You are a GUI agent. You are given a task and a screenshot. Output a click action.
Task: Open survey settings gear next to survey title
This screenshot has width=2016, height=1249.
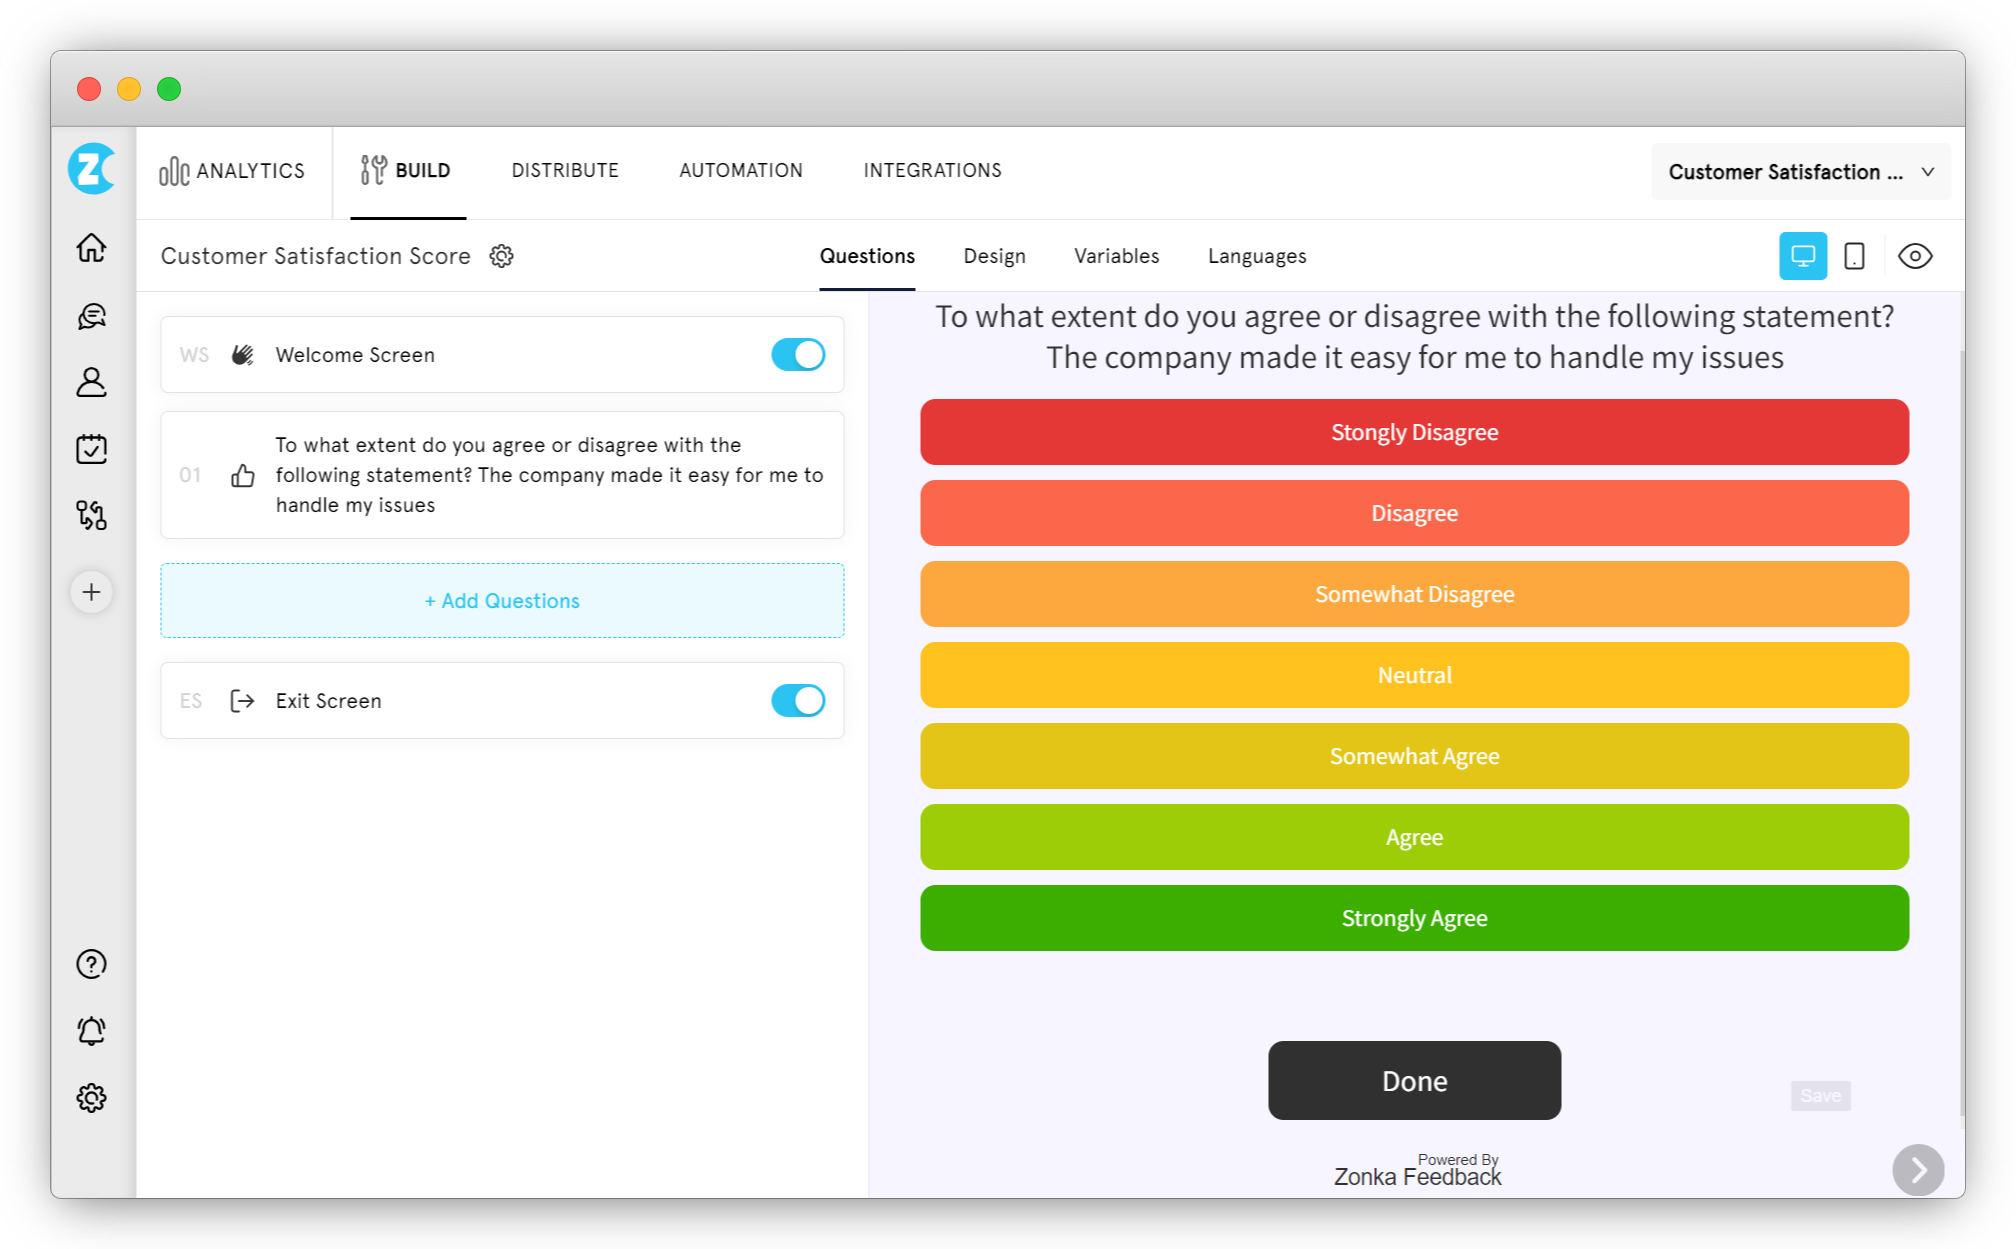pyautogui.click(x=501, y=256)
